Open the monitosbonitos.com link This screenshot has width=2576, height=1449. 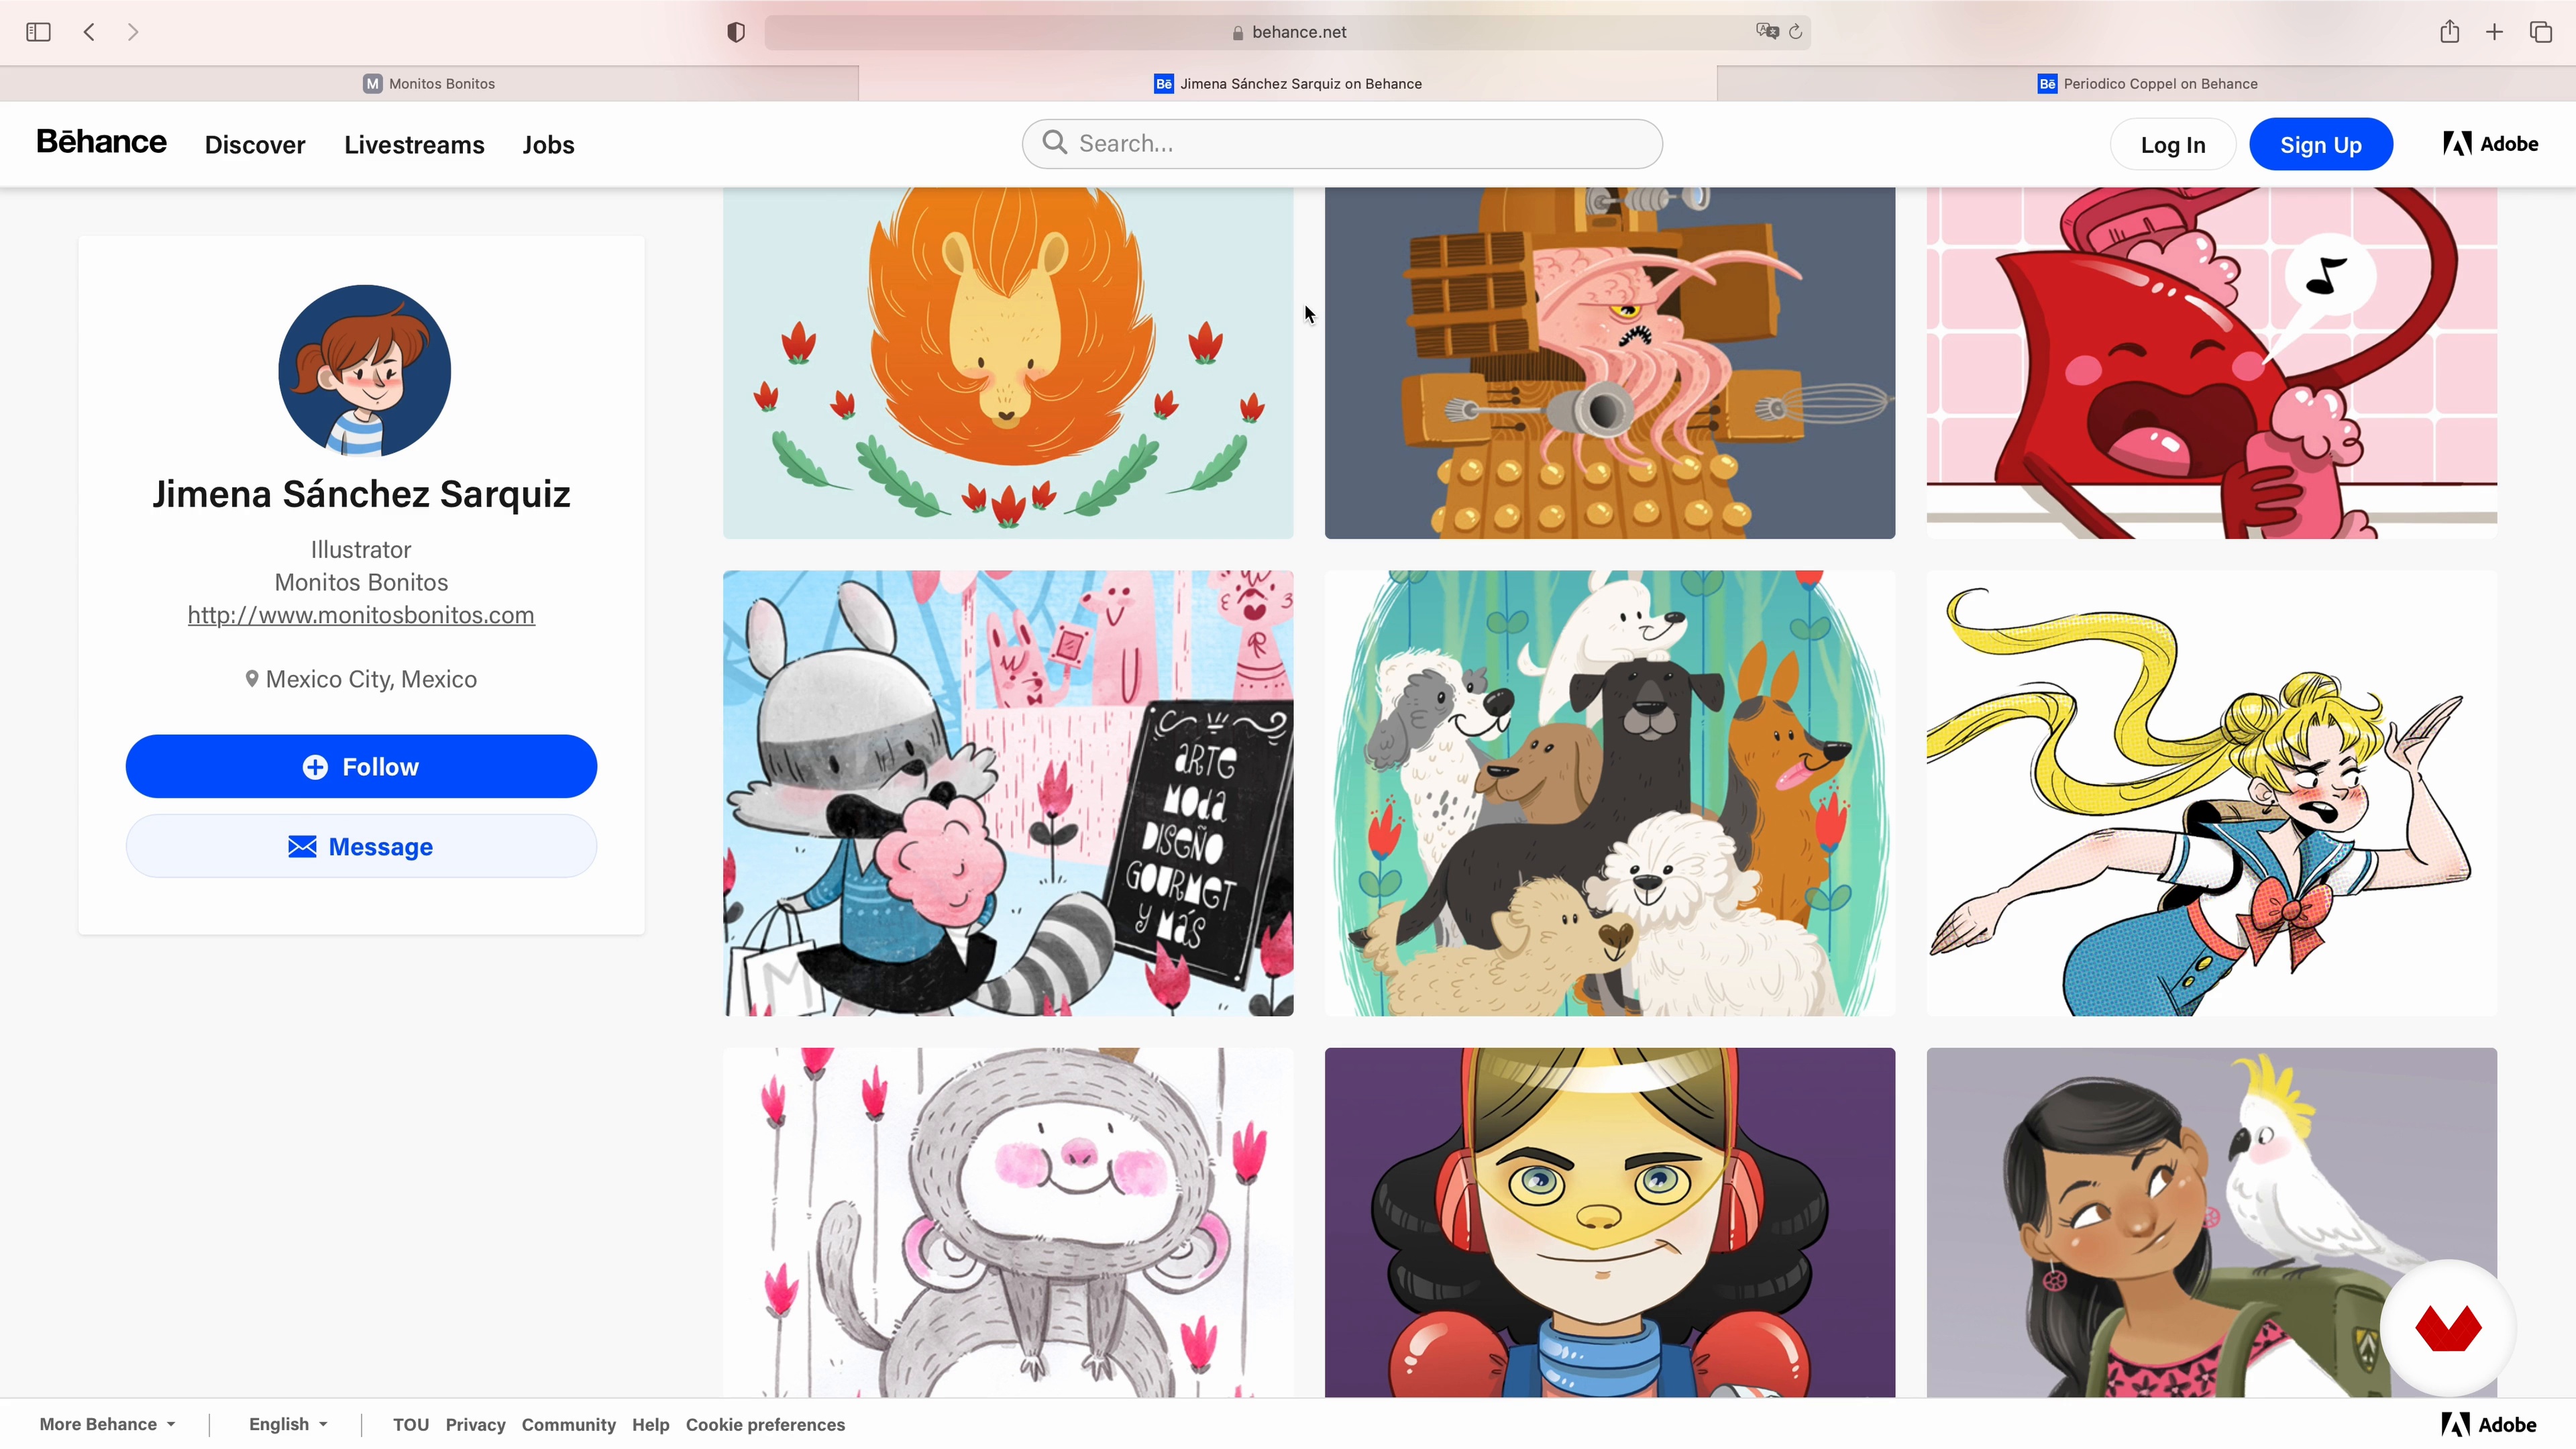click(x=361, y=615)
